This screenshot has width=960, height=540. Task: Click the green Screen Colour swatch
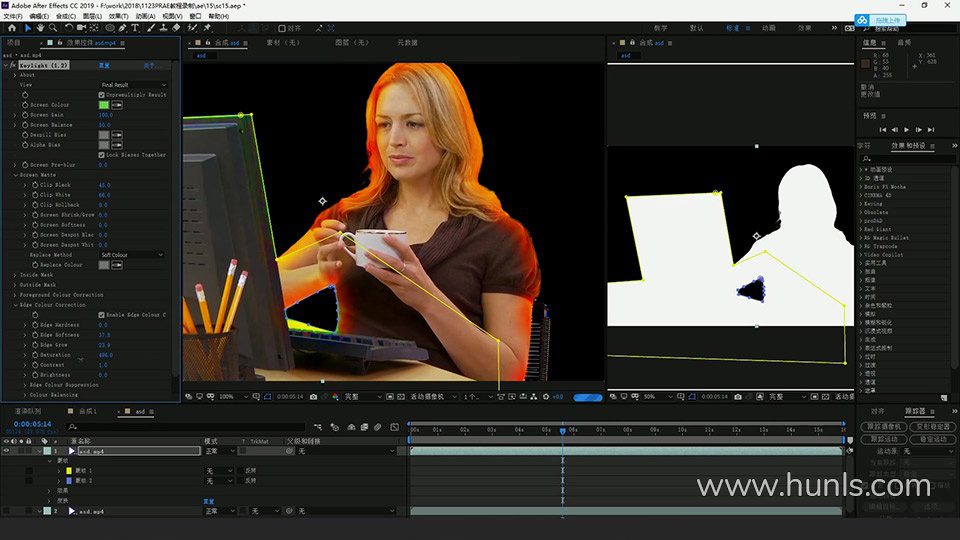[x=103, y=104]
